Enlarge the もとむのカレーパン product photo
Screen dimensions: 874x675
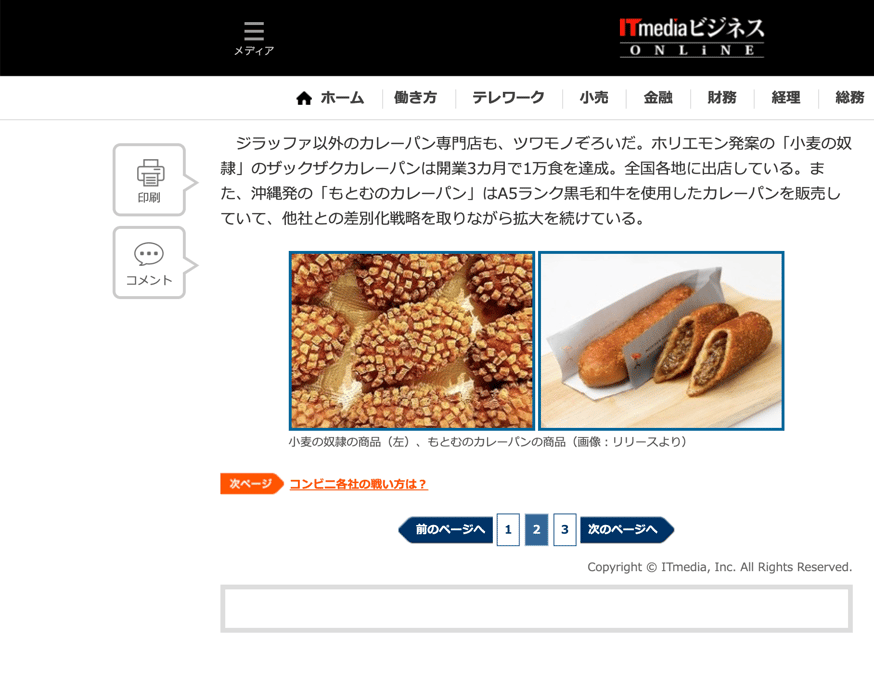click(x=661, y=341)
